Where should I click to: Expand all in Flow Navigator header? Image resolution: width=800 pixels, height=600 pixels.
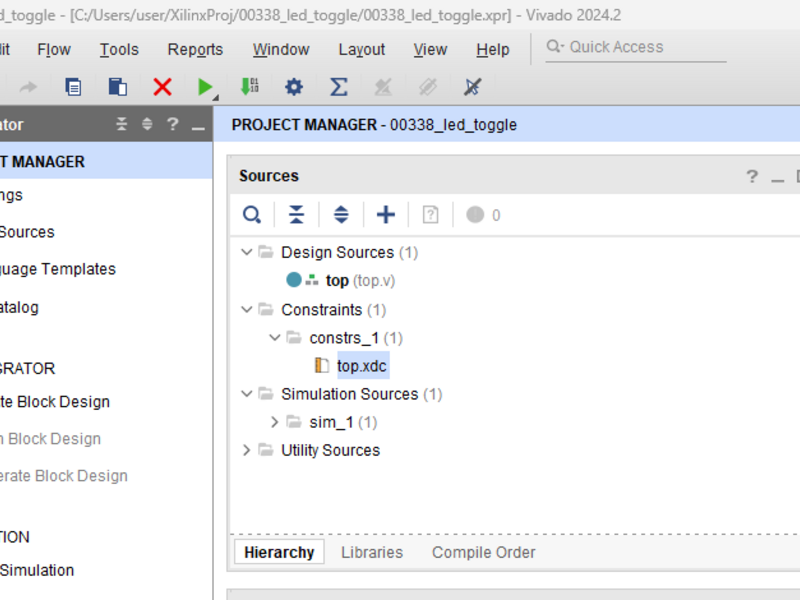pyautogui.click(x=147, y=124)
